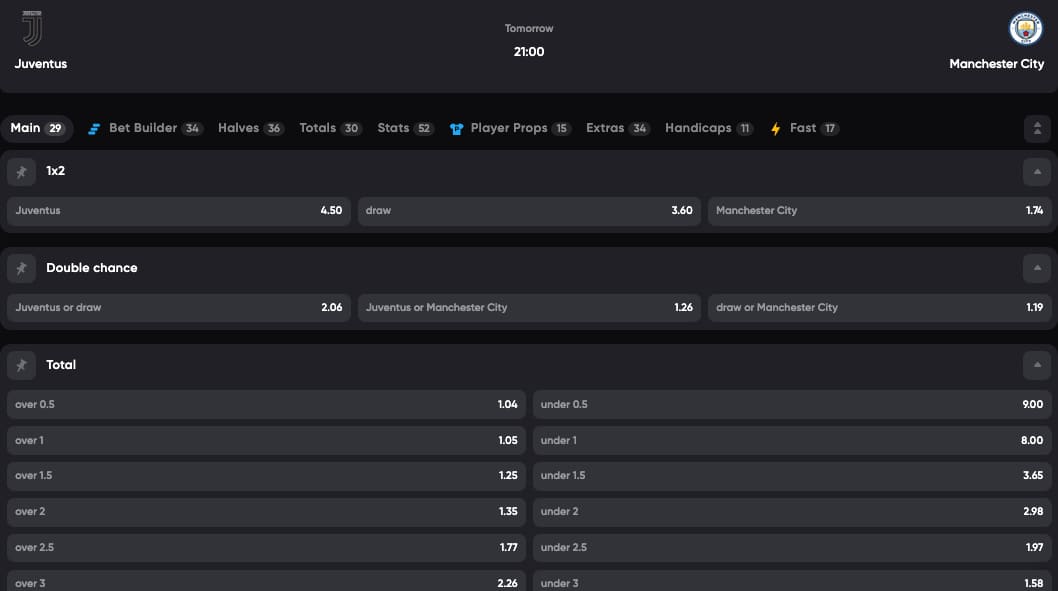Select under 2 at 2.98

click(x=792, y=511)
